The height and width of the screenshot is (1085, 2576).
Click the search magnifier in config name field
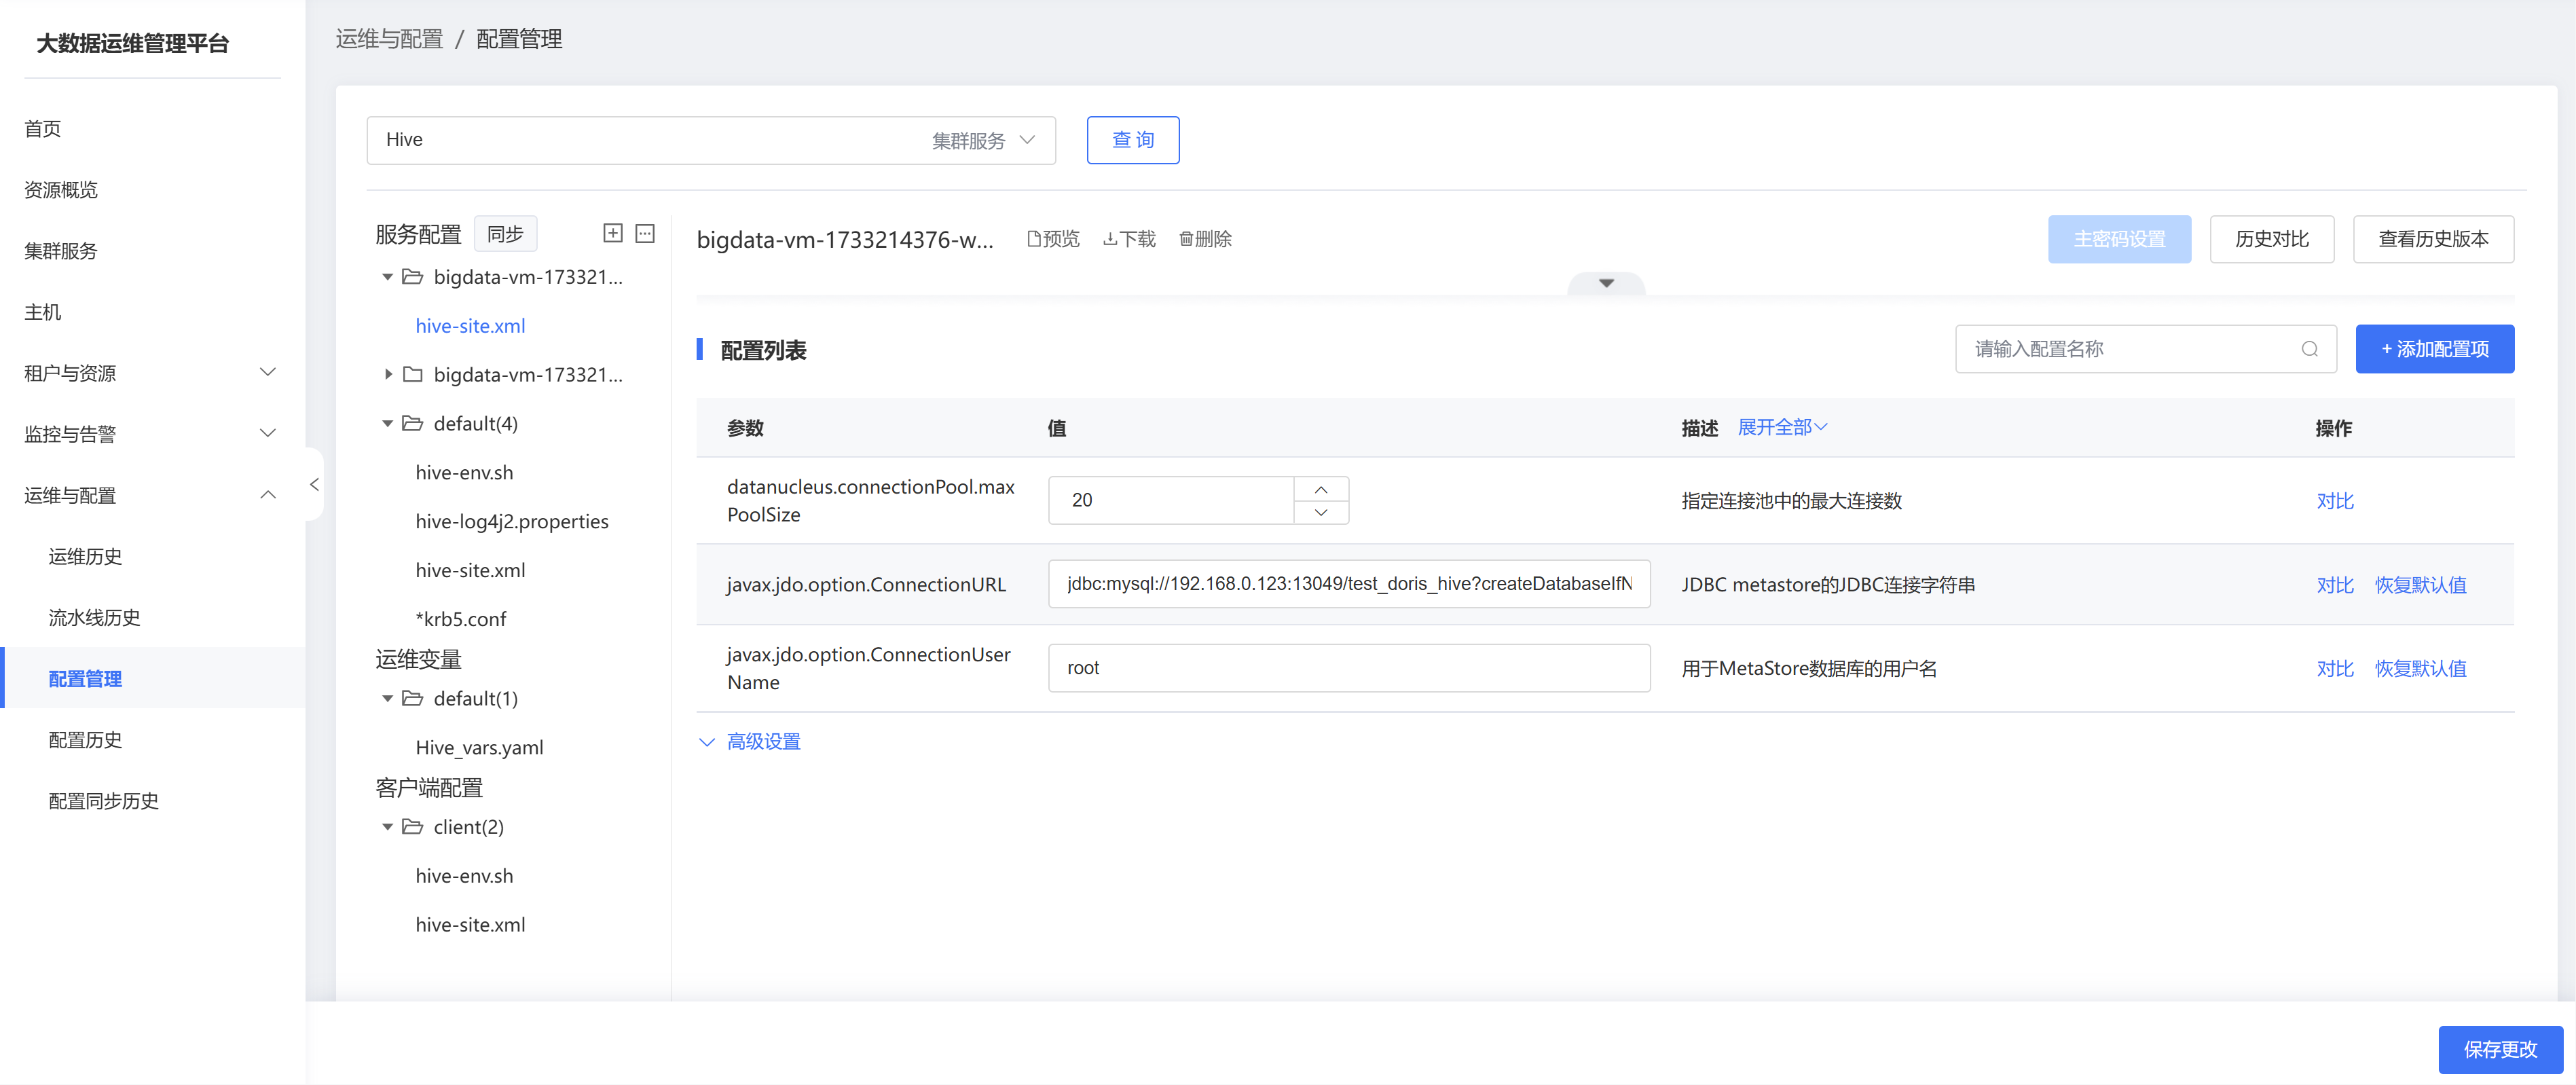click(x=2309, y=349)
